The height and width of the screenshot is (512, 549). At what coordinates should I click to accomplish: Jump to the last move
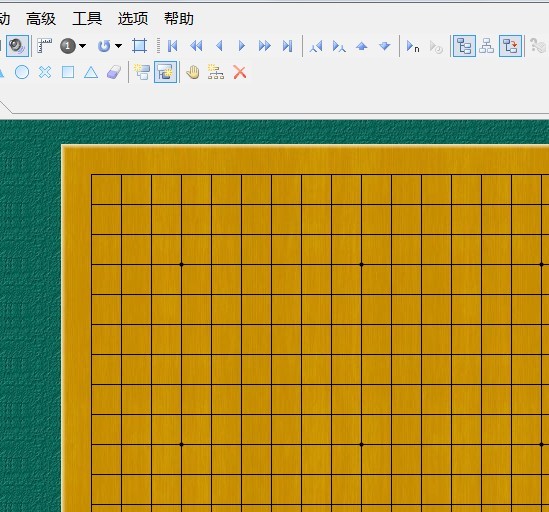tap(287, 46)
